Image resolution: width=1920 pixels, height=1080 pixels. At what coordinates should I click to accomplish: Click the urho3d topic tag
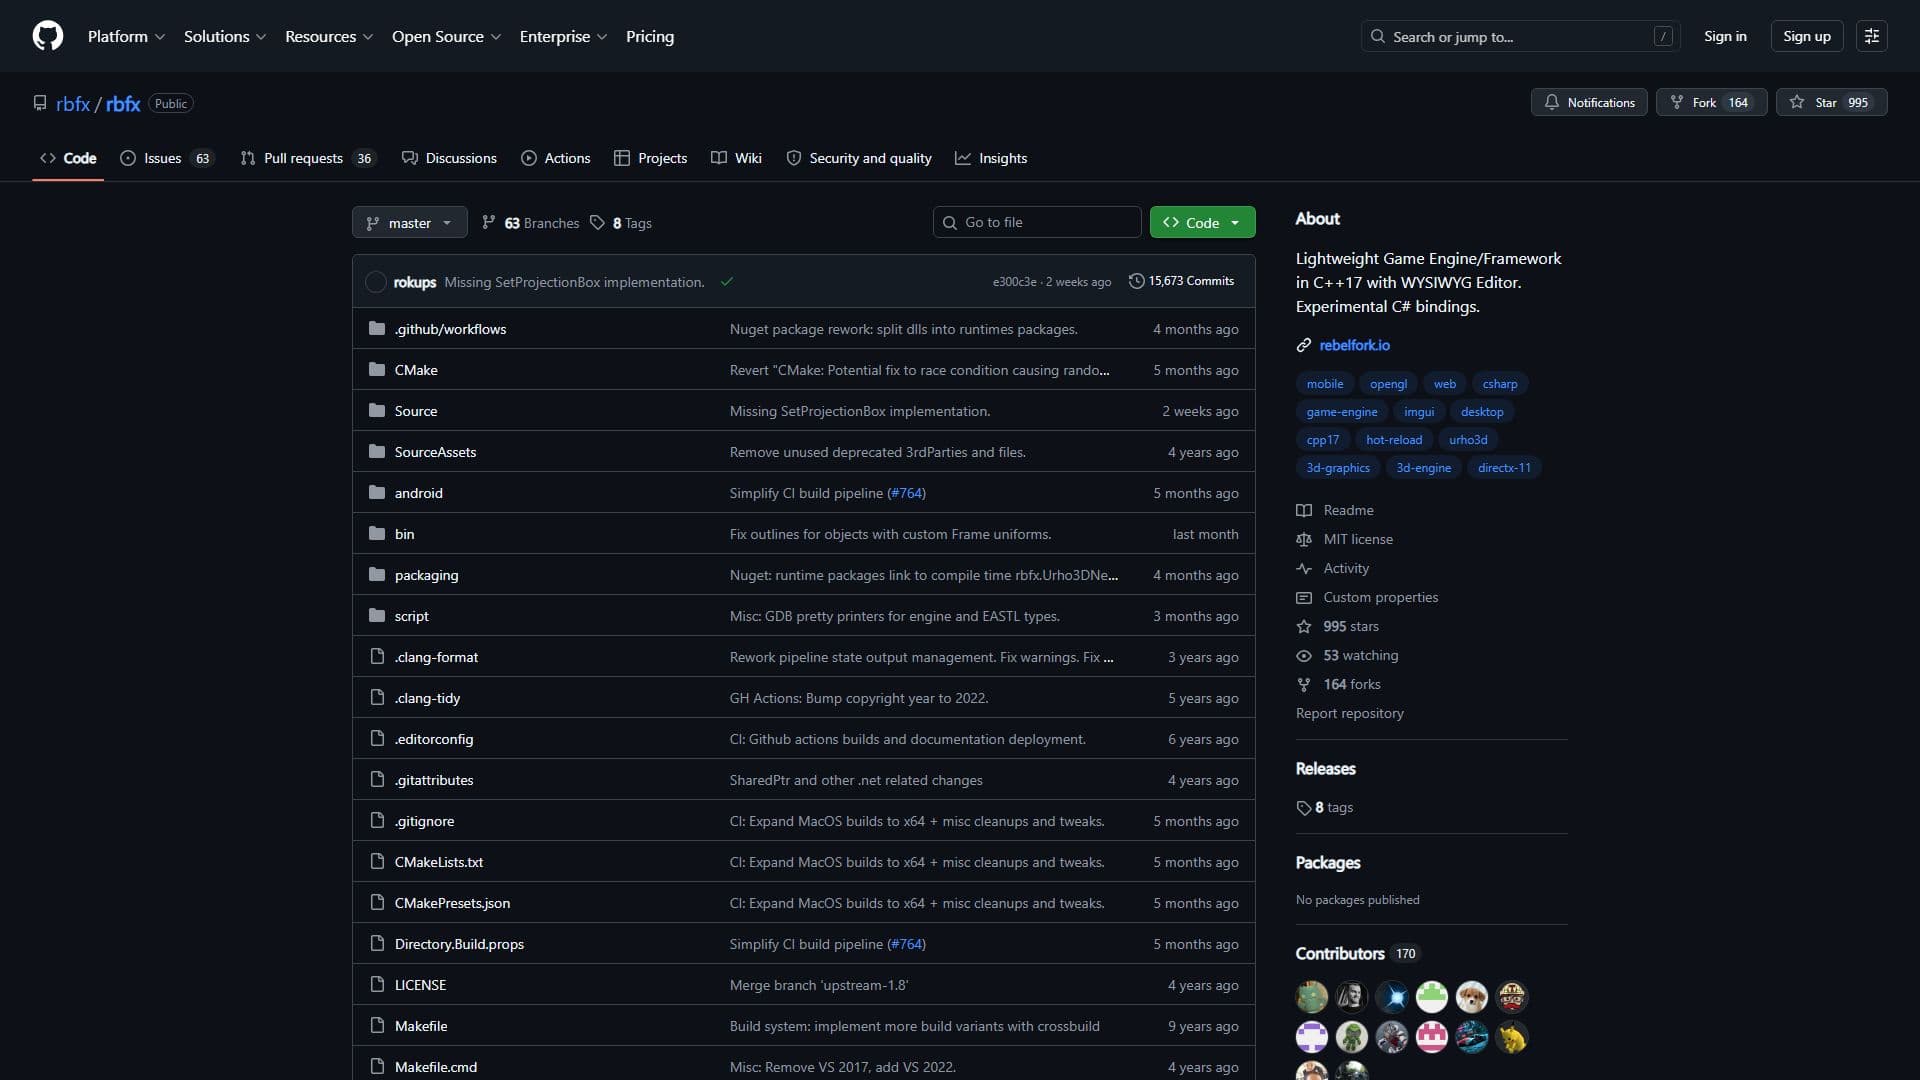point(1468,440)
